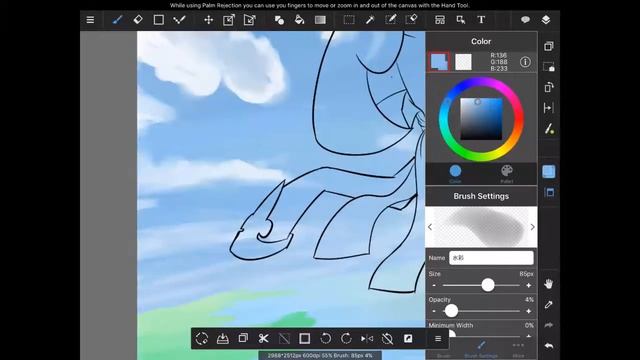Show previous brush preview with left chevron

coord(430,227)
